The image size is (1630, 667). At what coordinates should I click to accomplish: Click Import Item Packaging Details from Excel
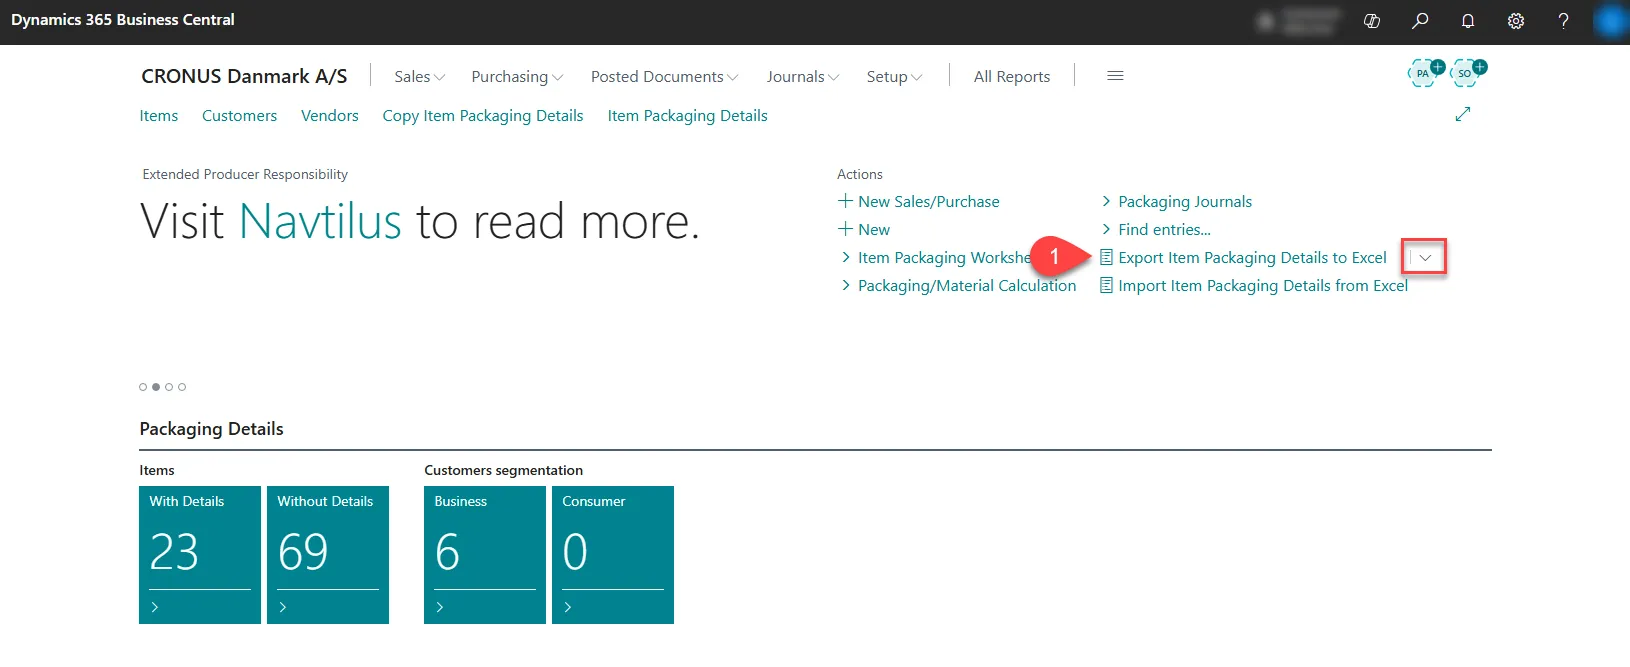coord(1254,286)
